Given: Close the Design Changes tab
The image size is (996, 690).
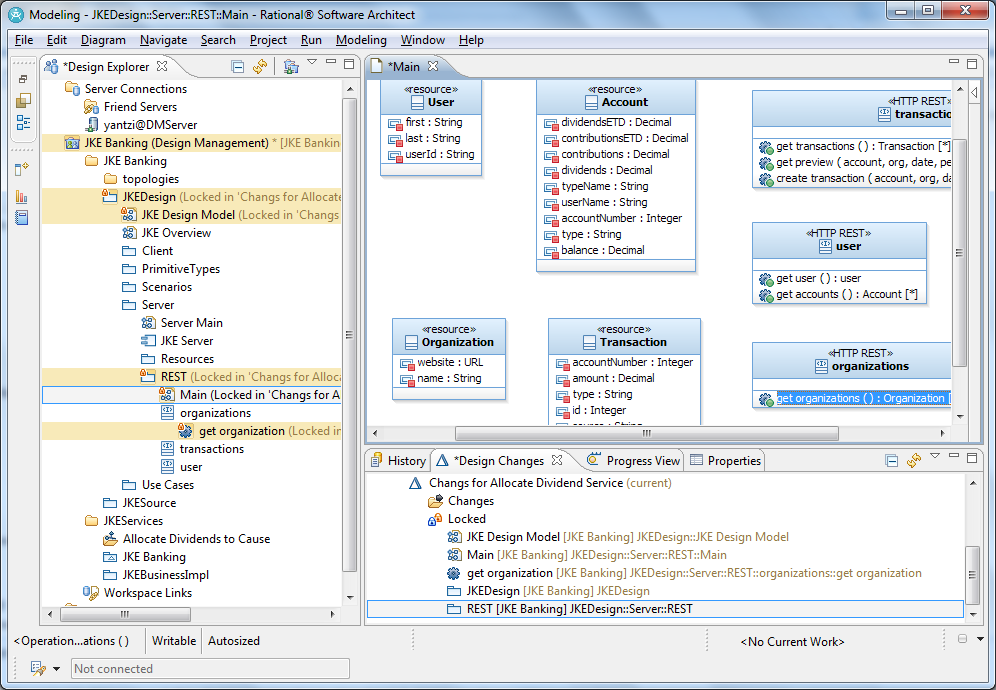Looking at the screenshot, I should point(557,460).
